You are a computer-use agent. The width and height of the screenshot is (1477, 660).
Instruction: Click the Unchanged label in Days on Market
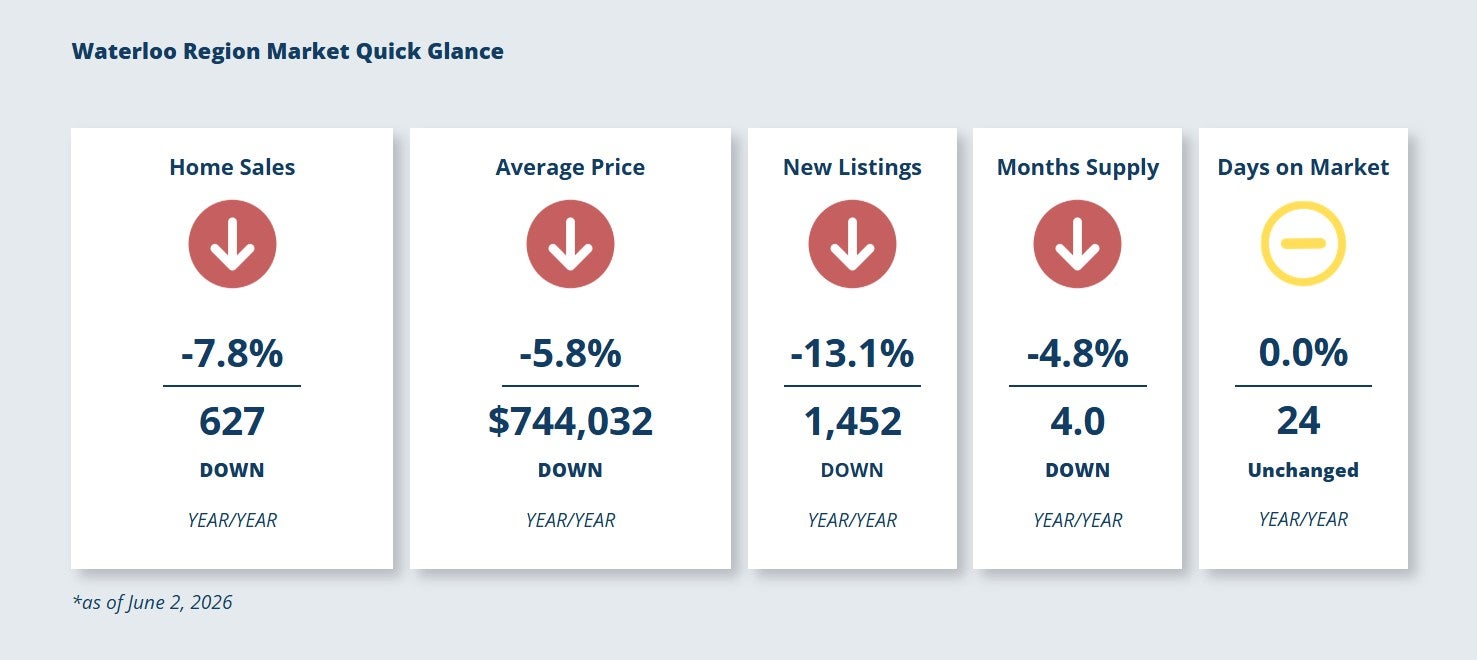click(x=1303, y=470)
